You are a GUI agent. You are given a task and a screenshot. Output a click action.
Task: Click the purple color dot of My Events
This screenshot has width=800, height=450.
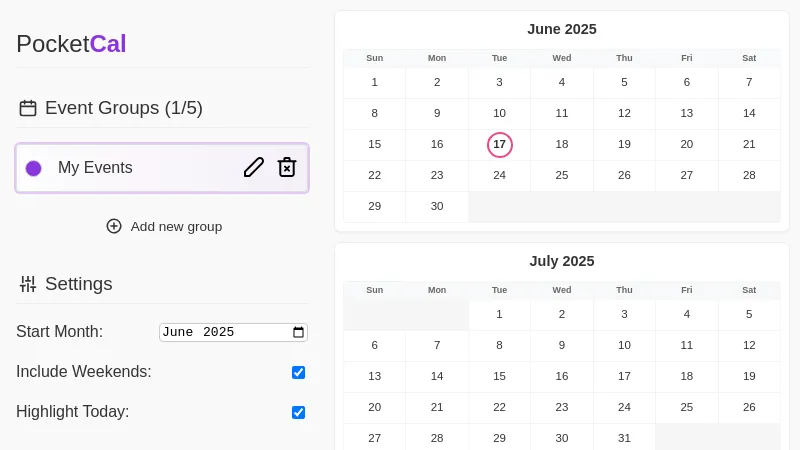pos(33,168)
